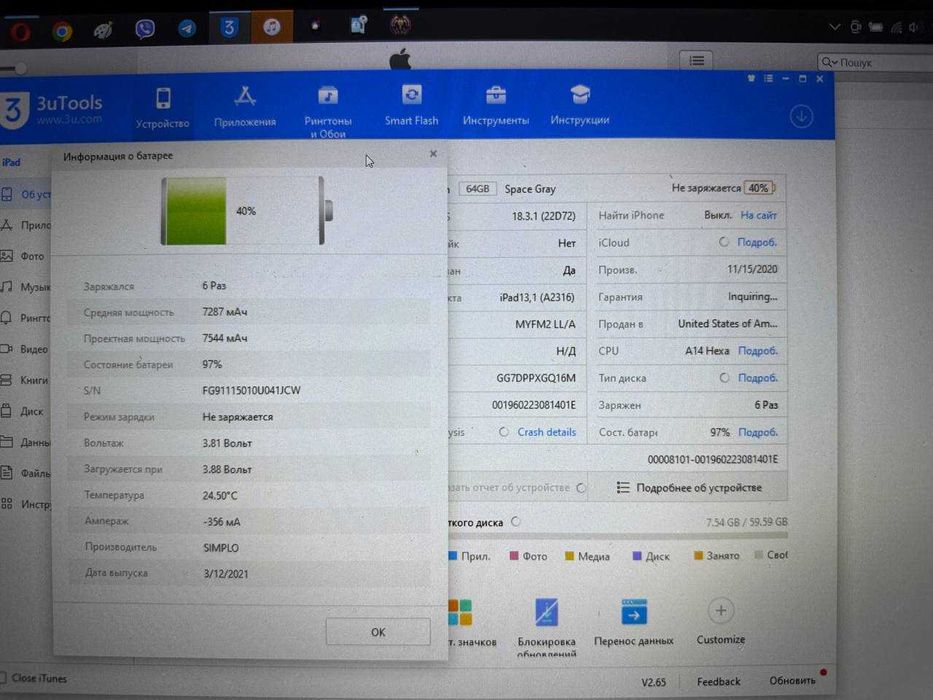Open the Инструменты tab

496,106
